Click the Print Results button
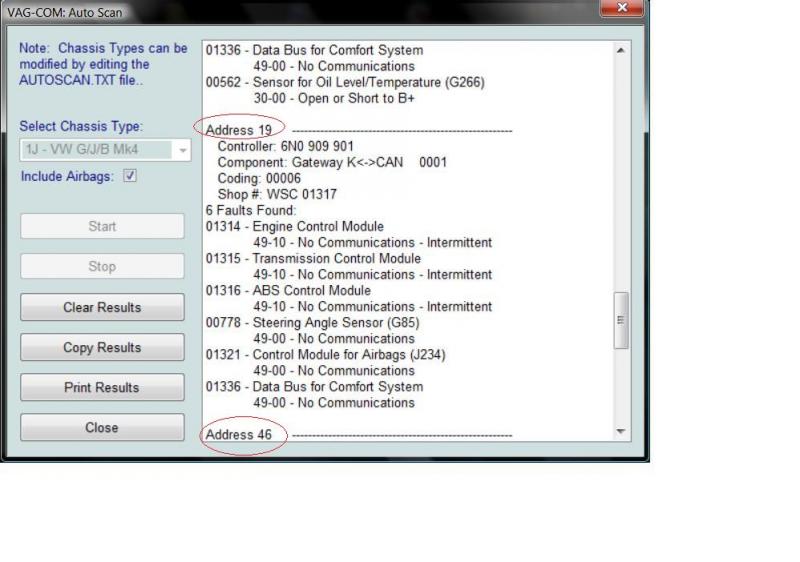Viewport: 800px width, 562px height. point(102,388)
